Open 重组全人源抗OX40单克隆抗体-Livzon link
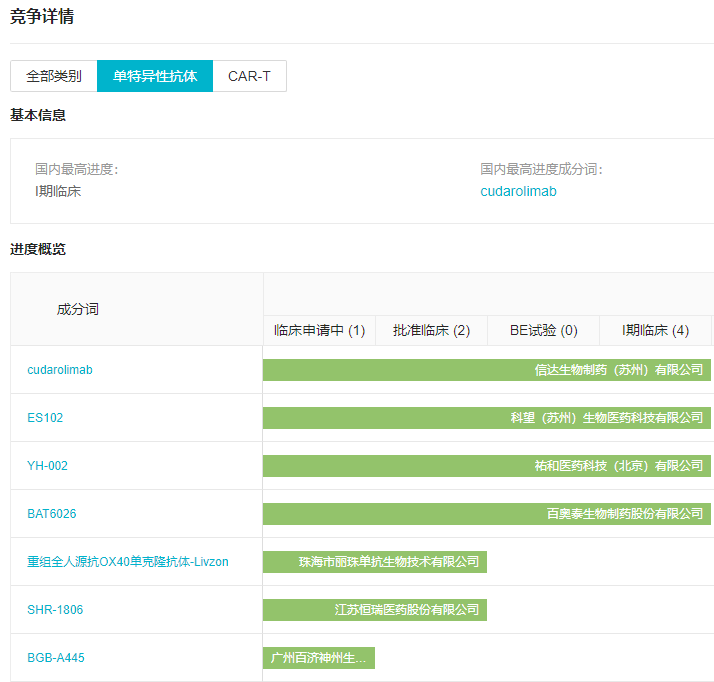714x682 pixels. (128, 562)
